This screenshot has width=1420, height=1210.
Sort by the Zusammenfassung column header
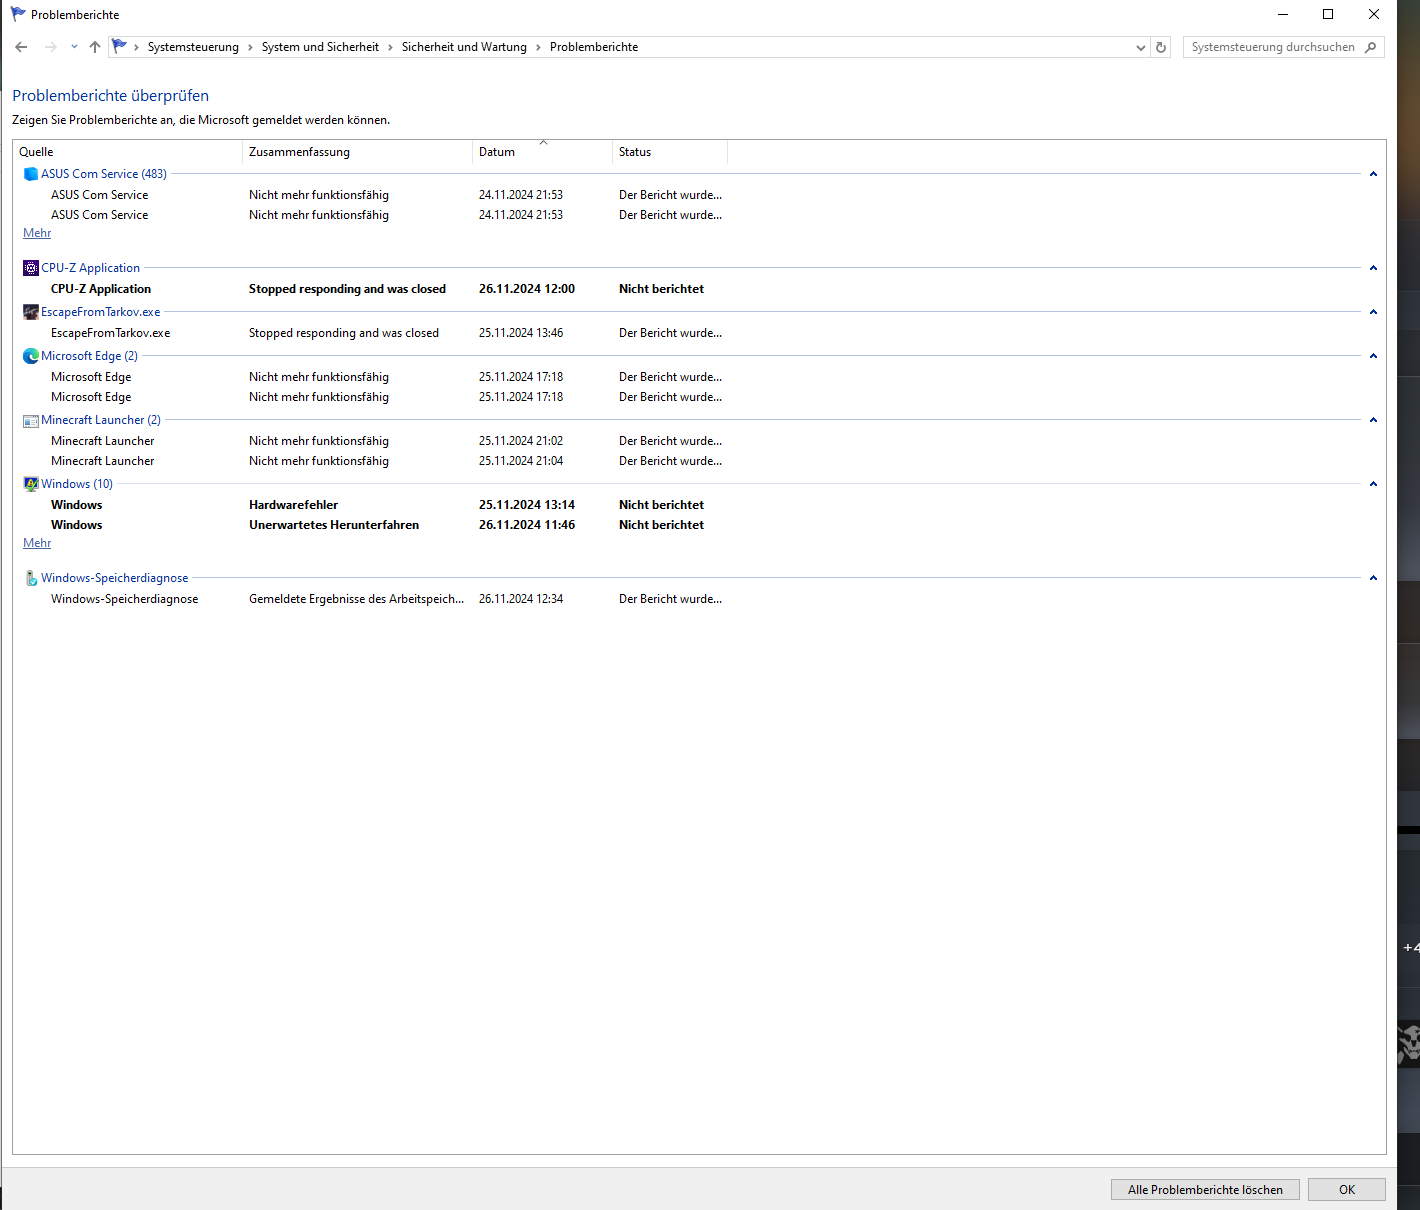point(357,152)
